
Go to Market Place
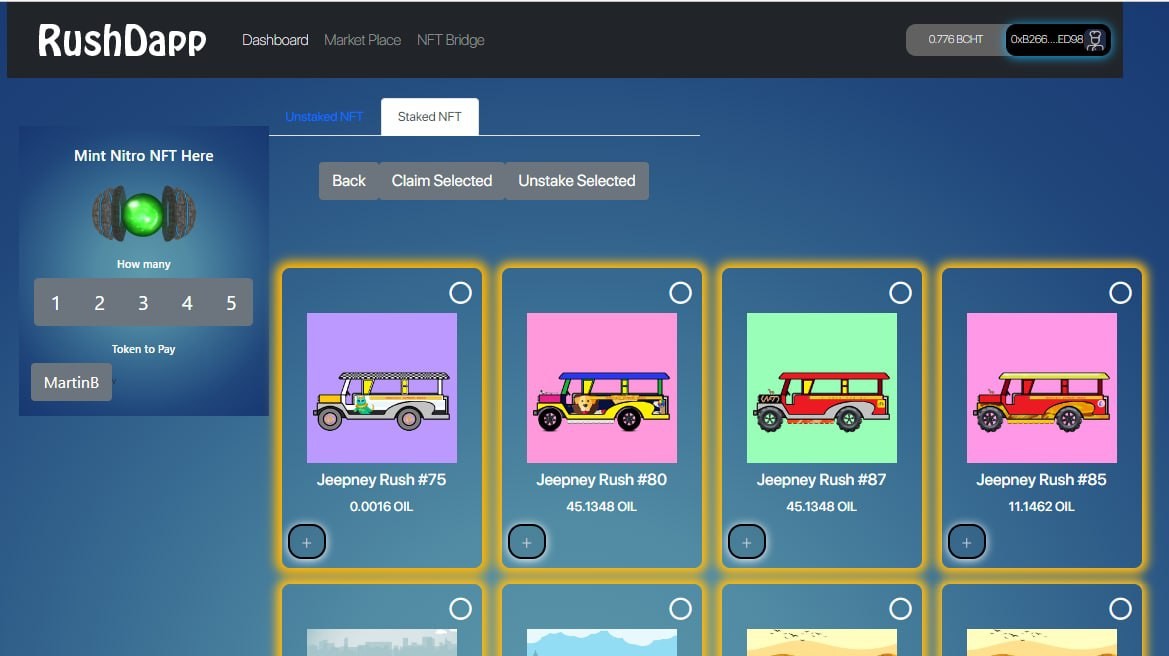click(362, 40)
